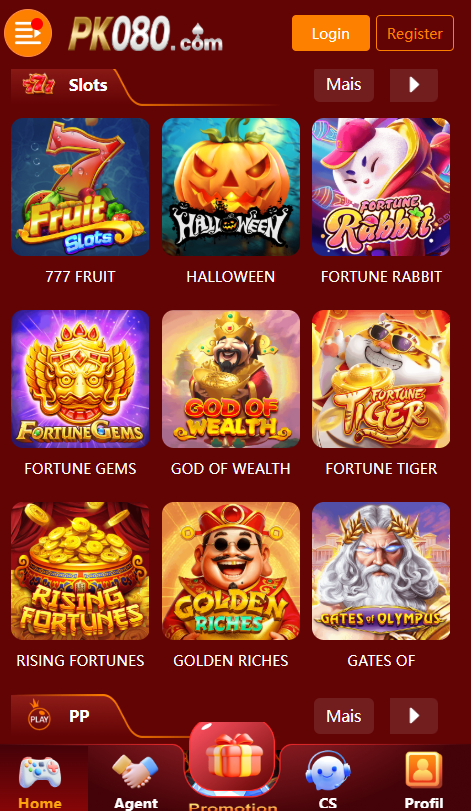Tap the Home gamepad icon

(40, 773)
